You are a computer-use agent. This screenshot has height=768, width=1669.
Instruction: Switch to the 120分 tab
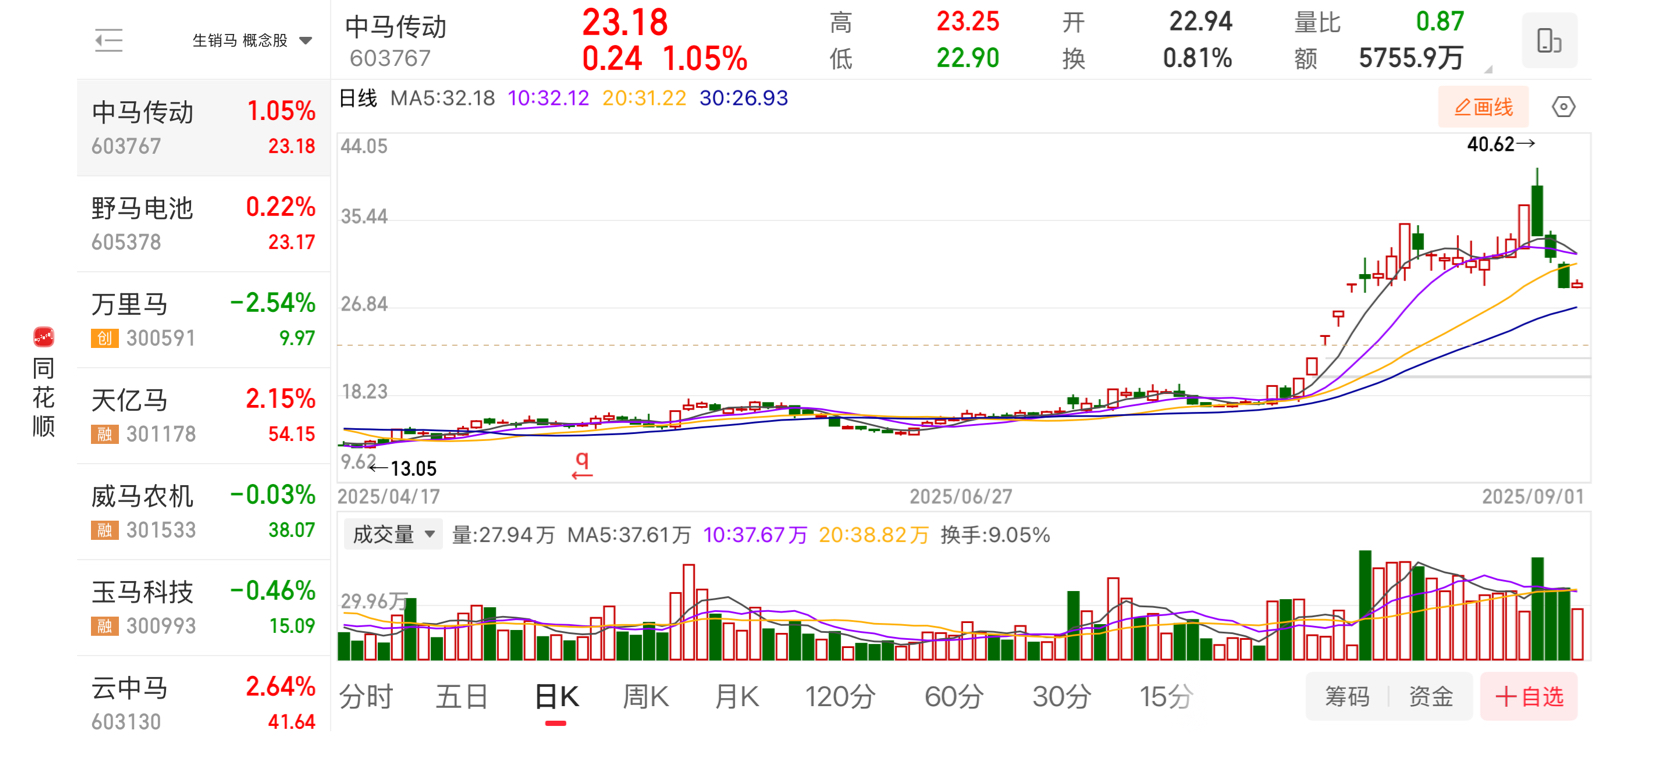point(840,697)
